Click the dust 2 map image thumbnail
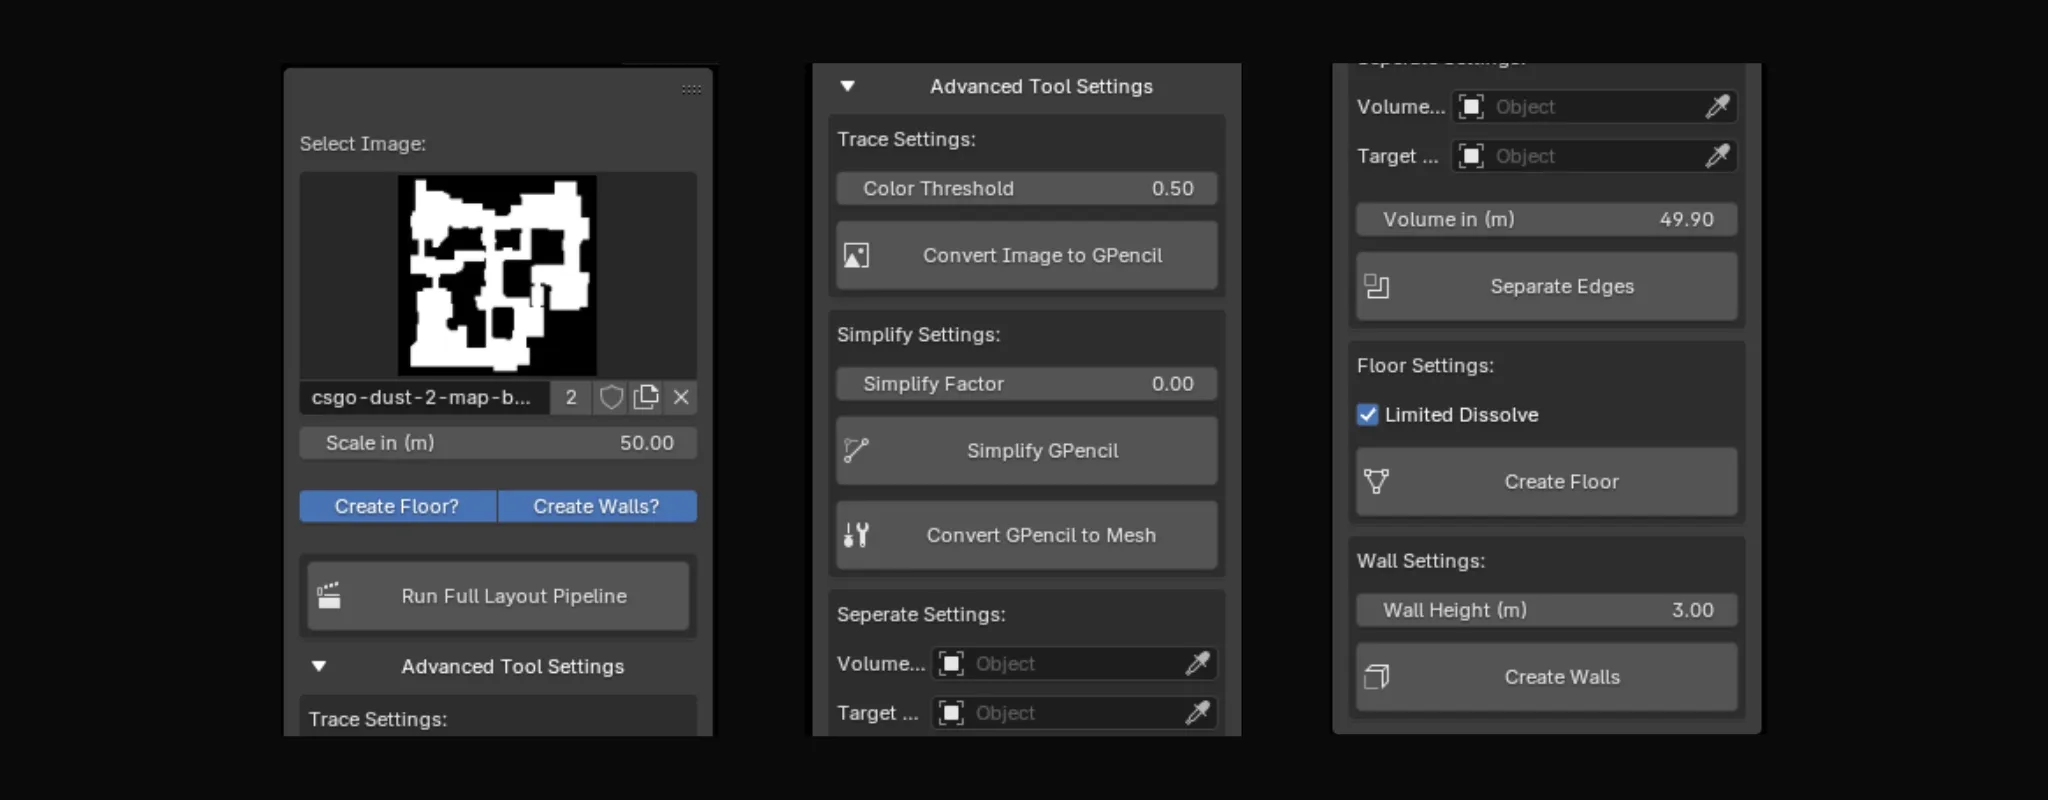Viewport: 2048px width, 800px height. [x=497, y=275]
